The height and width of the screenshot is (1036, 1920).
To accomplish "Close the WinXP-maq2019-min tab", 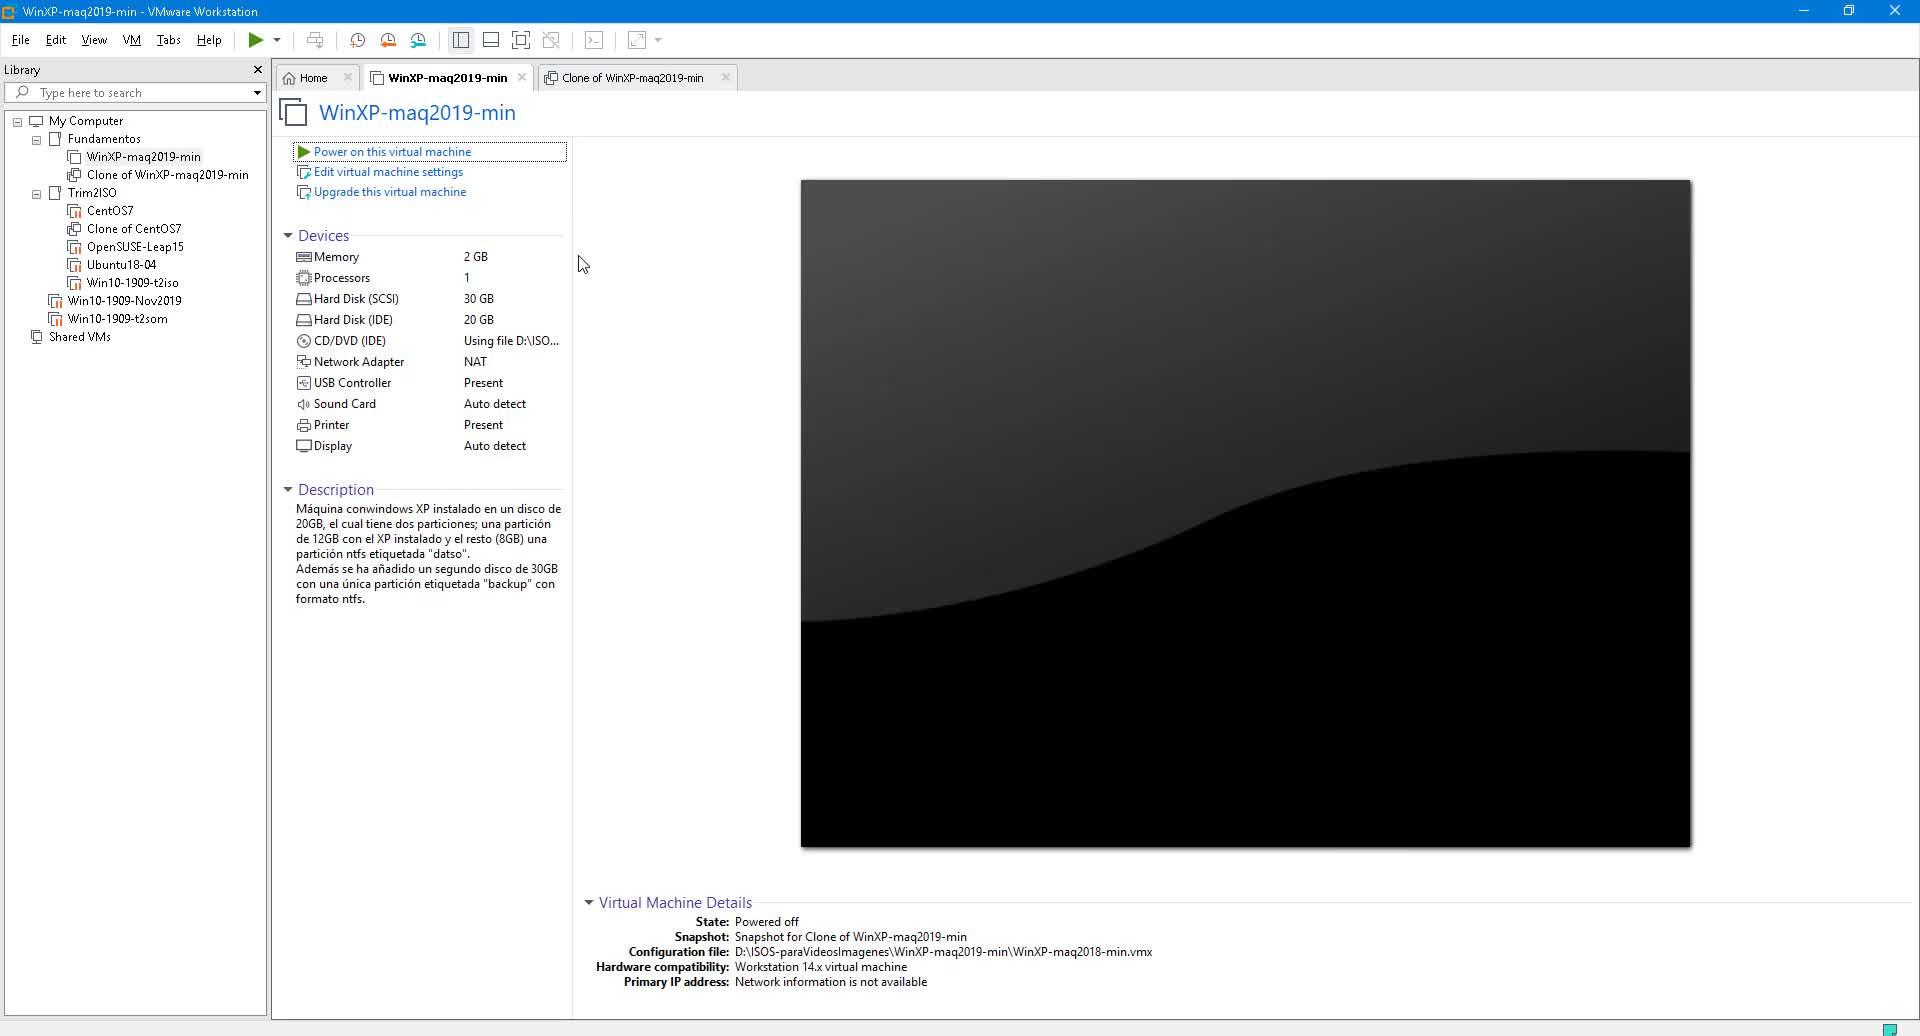I will [x=522, y=77].
